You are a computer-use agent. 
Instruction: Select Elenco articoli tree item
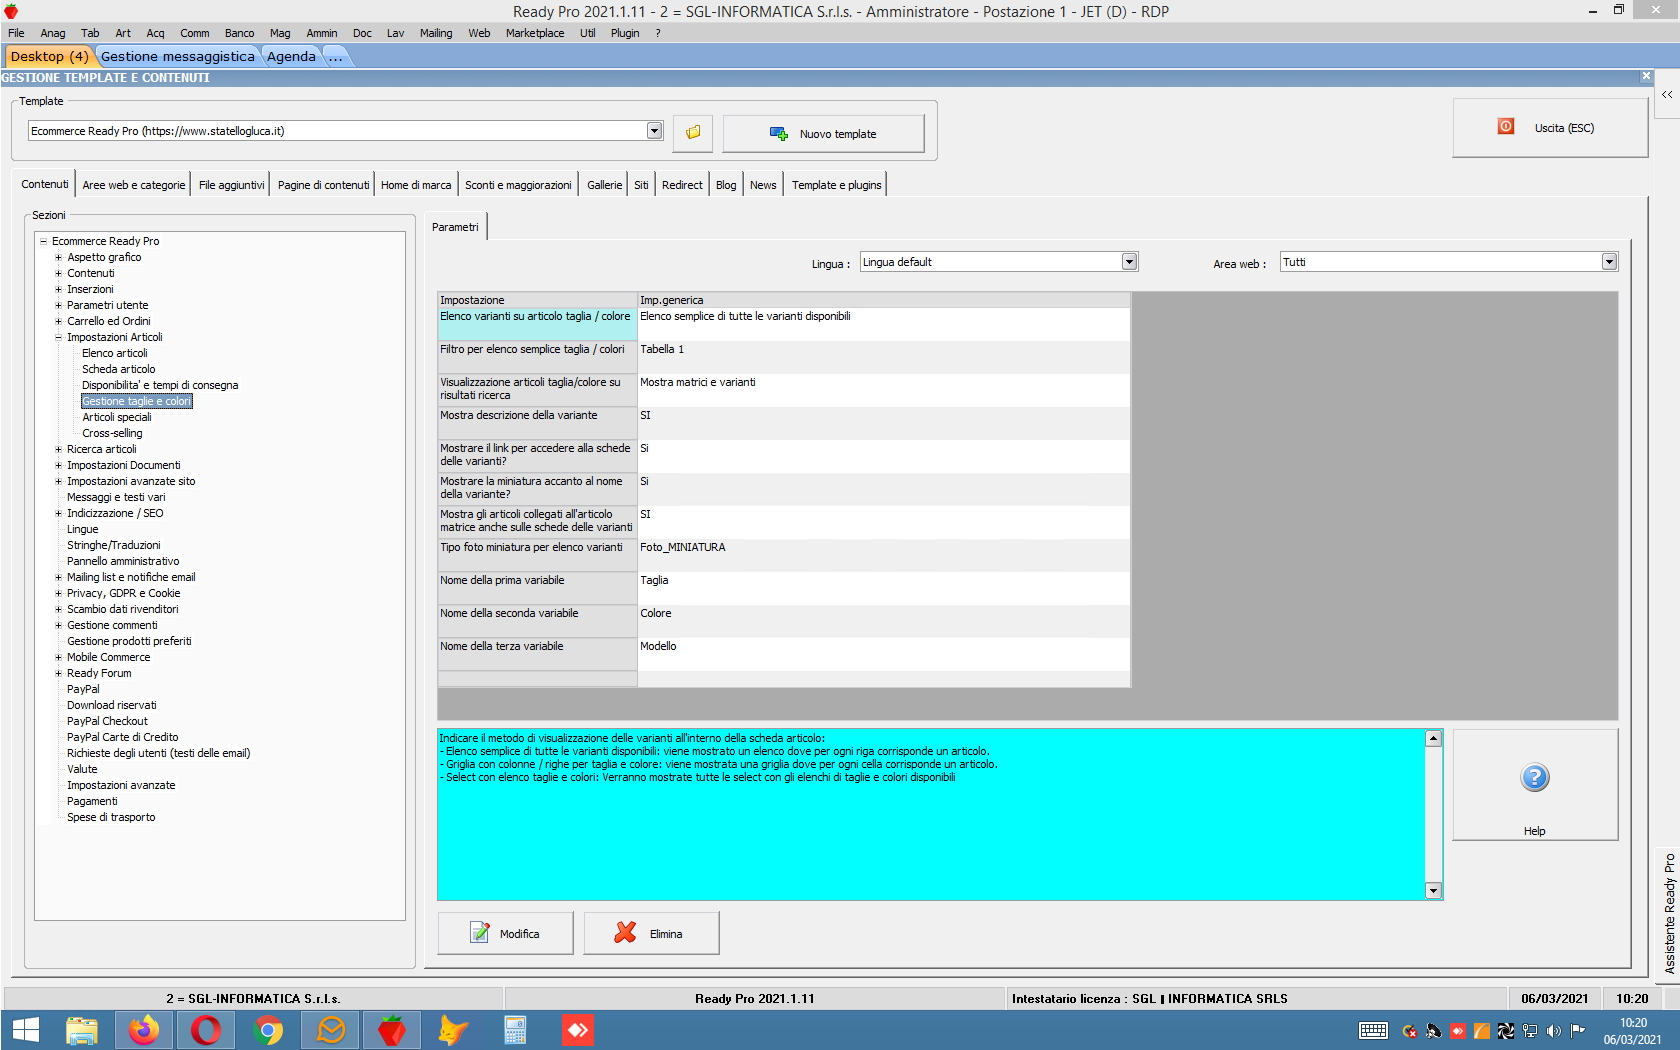[x=115, y=353]
